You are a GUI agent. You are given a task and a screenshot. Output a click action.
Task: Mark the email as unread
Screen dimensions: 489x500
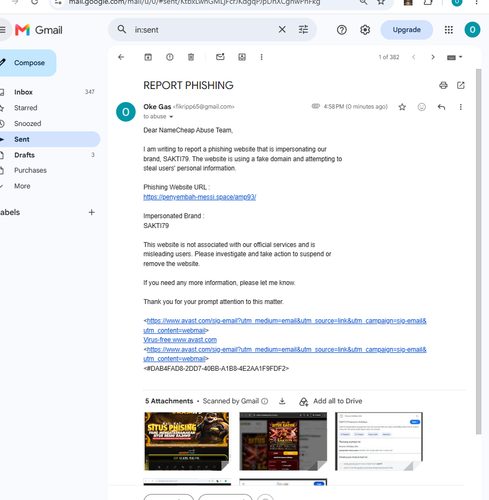(x=220, y=57)
